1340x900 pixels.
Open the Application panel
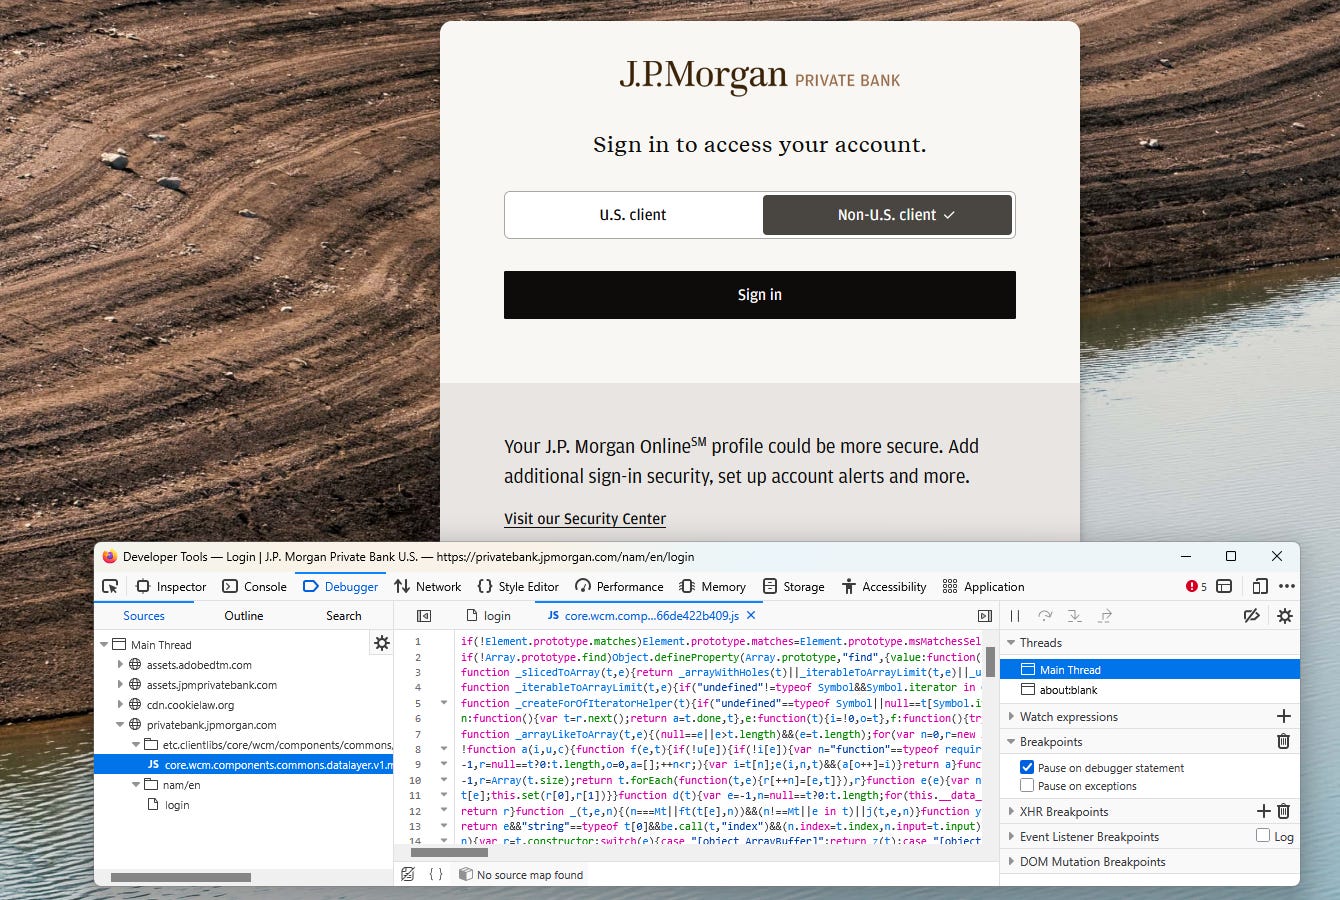pos(983,586)
